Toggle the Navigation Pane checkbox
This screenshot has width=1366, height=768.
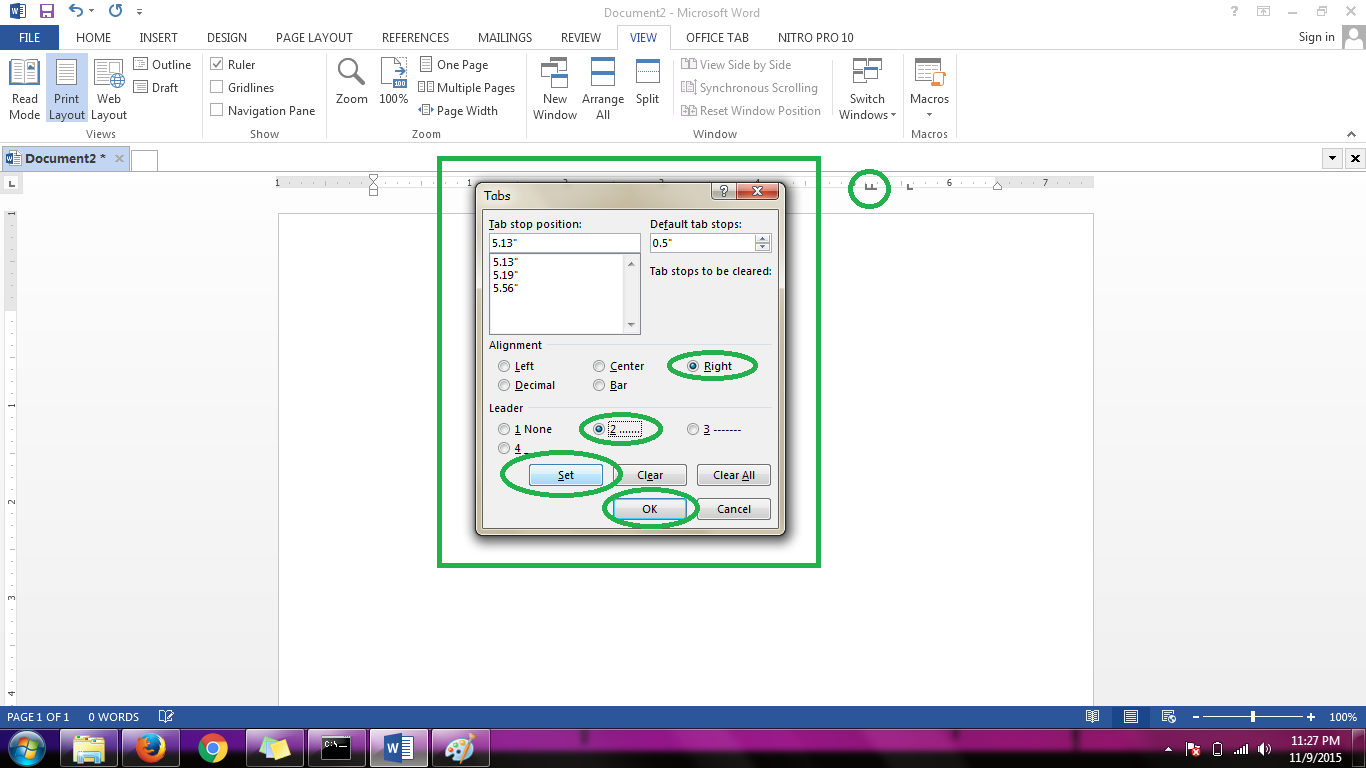pos(217,110)
